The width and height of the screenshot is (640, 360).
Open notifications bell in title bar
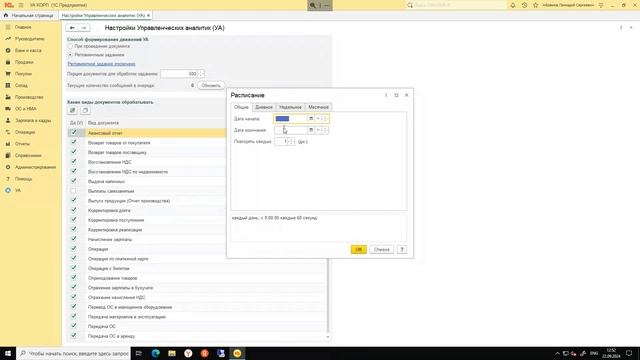(513, 5)
